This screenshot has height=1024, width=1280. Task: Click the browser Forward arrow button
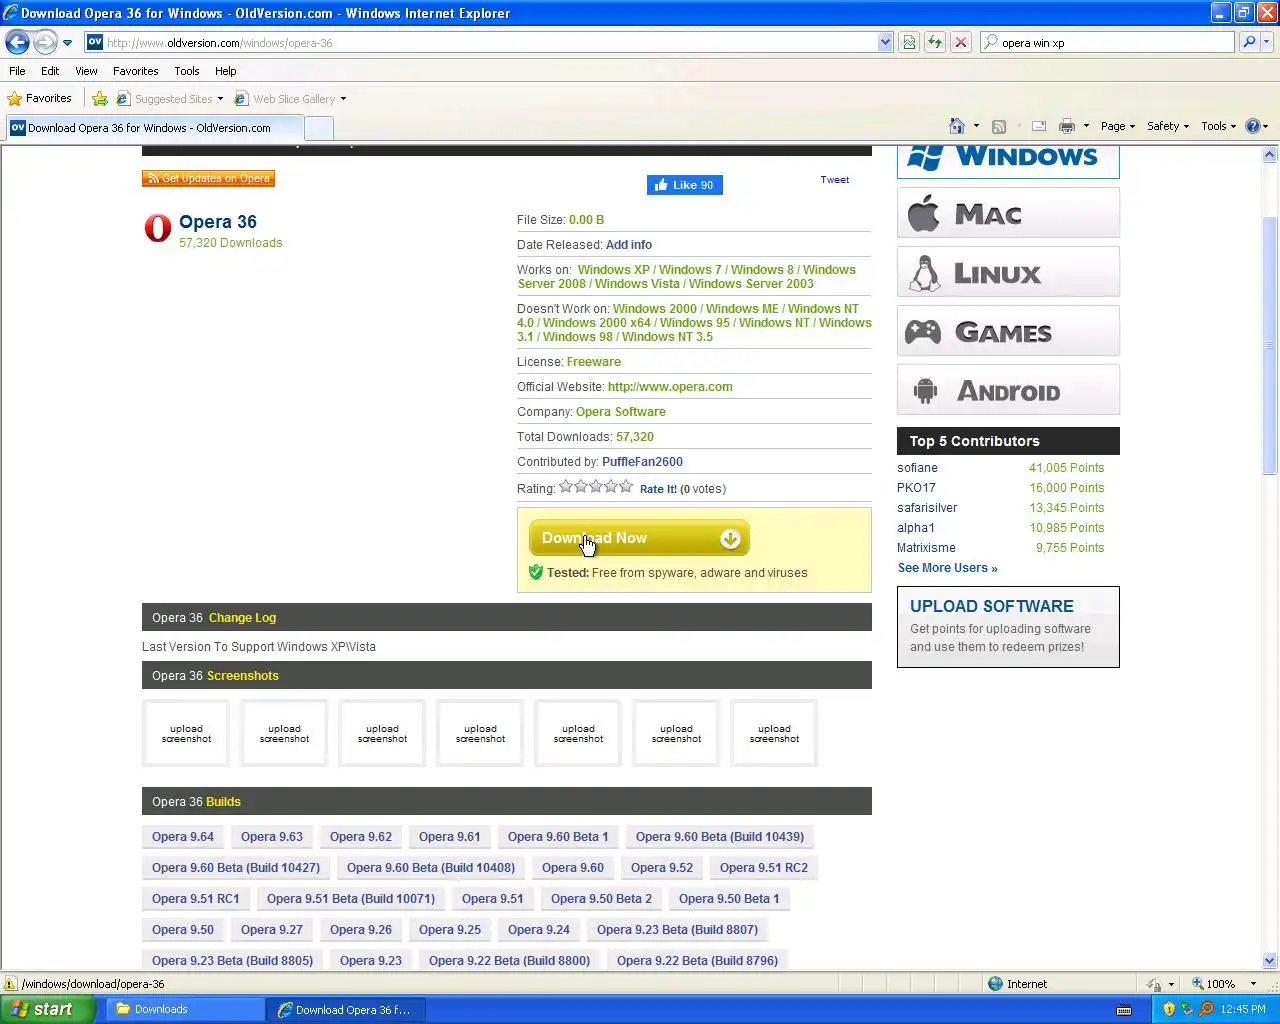click(45, 42)
